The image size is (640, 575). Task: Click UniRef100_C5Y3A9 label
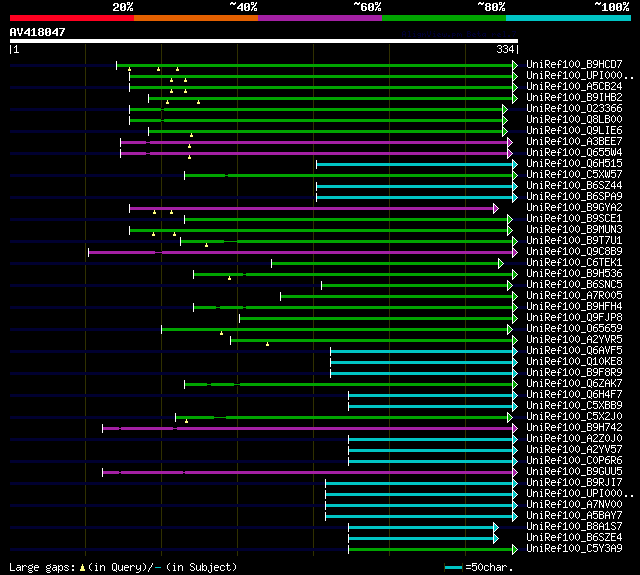pyautogui.click(x=574, y=549)
